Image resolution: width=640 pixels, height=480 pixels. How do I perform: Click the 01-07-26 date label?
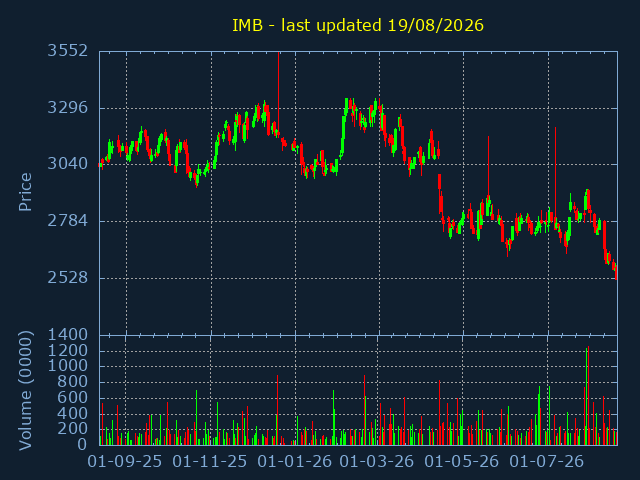click(x=547, y=462)
